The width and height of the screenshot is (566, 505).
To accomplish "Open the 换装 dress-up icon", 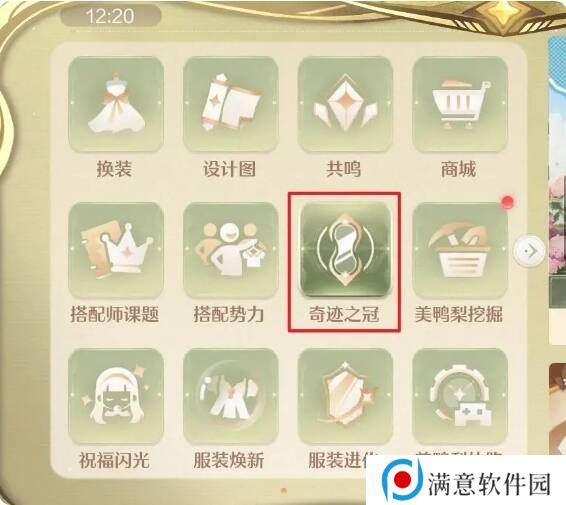I will pos(116,104).
